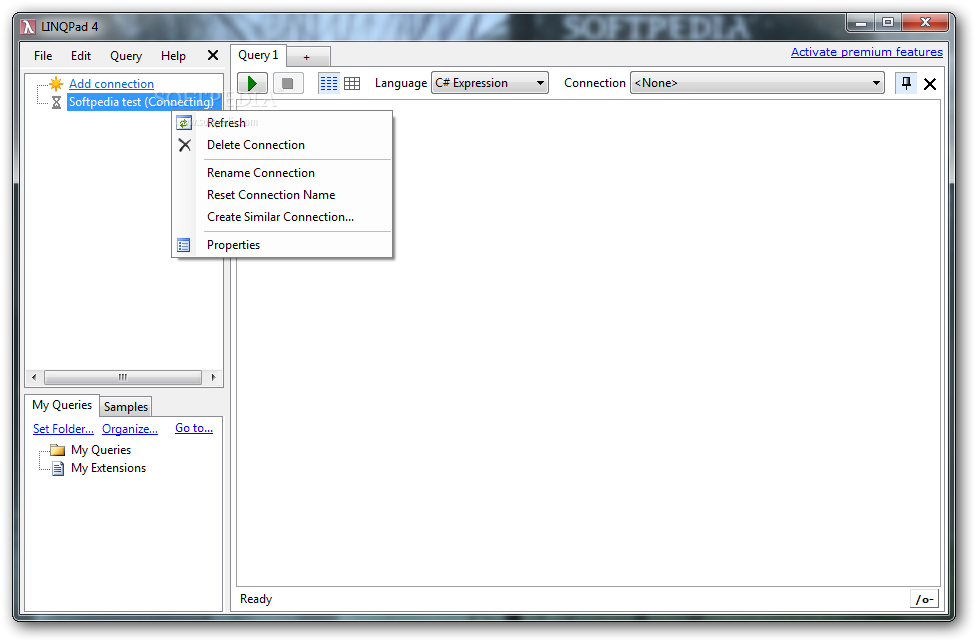976x642 pixels.
Task: Click left arrow of connections panel scrollbar
Action: pos(34,377)
